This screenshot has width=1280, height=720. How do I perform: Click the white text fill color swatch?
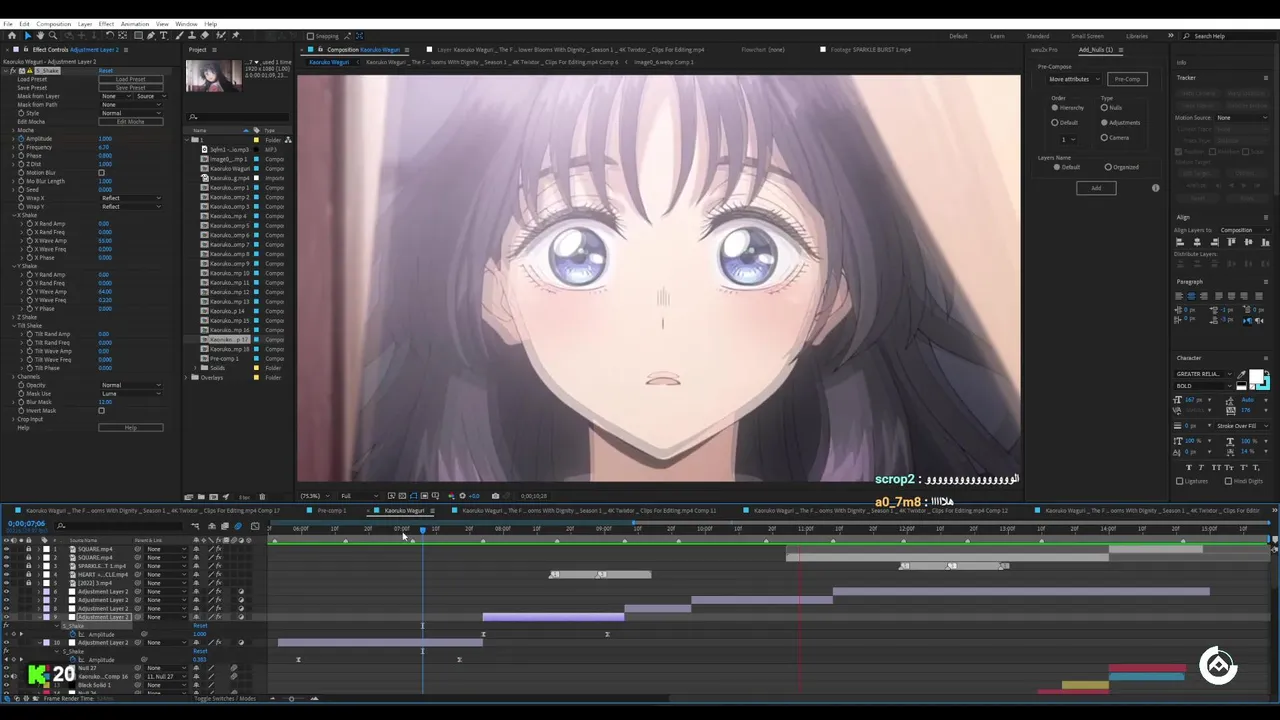tap(1256, 375)
